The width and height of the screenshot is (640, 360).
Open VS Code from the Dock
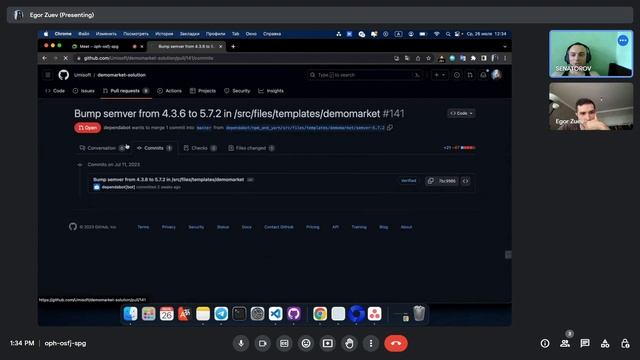[x=276, y=313]
